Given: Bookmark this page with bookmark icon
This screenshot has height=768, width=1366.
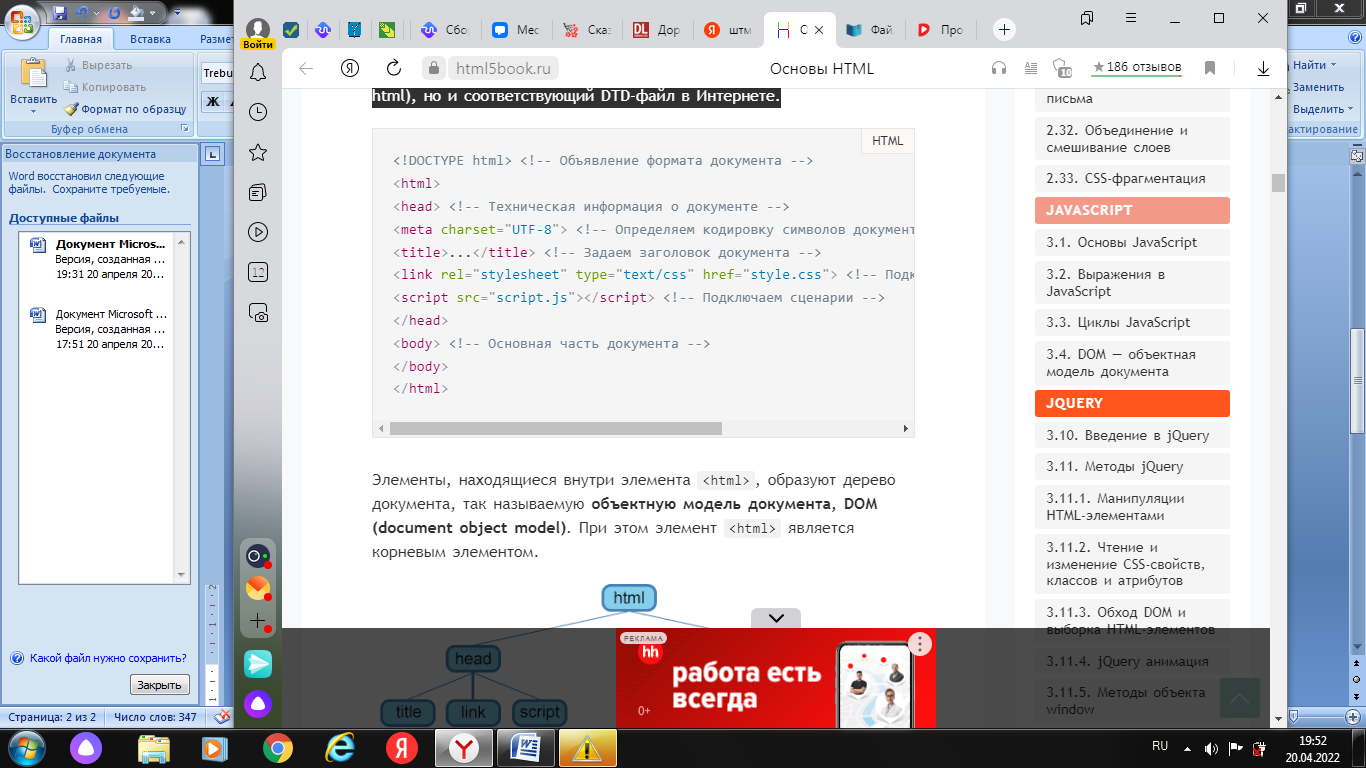Looking at the screenshot, I should [1210, 68].
